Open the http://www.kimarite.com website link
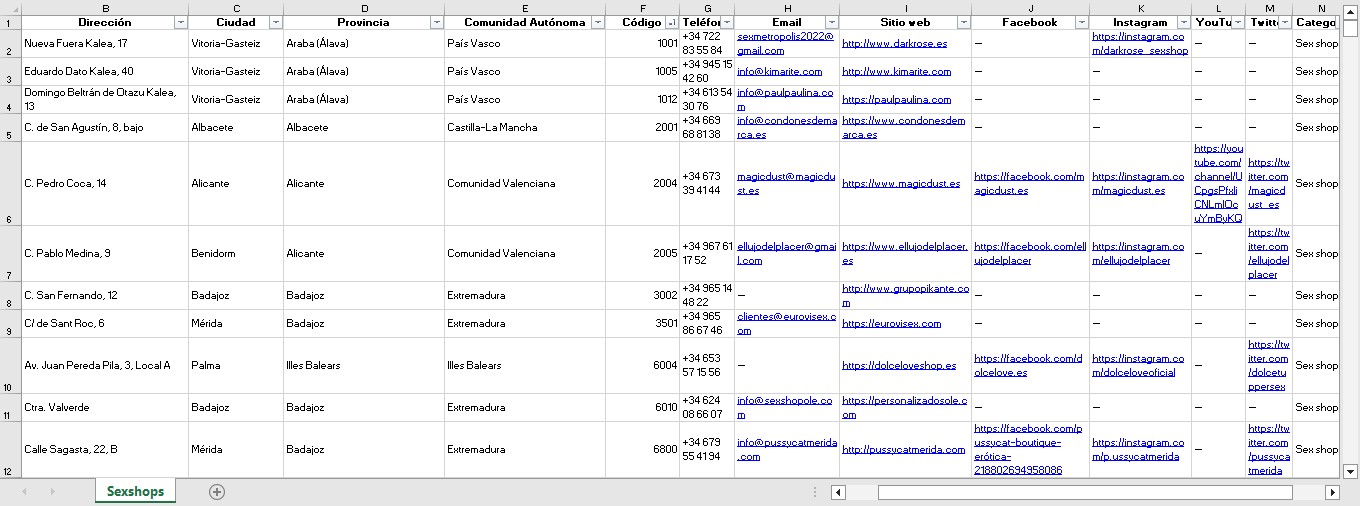 click(896, 72)
